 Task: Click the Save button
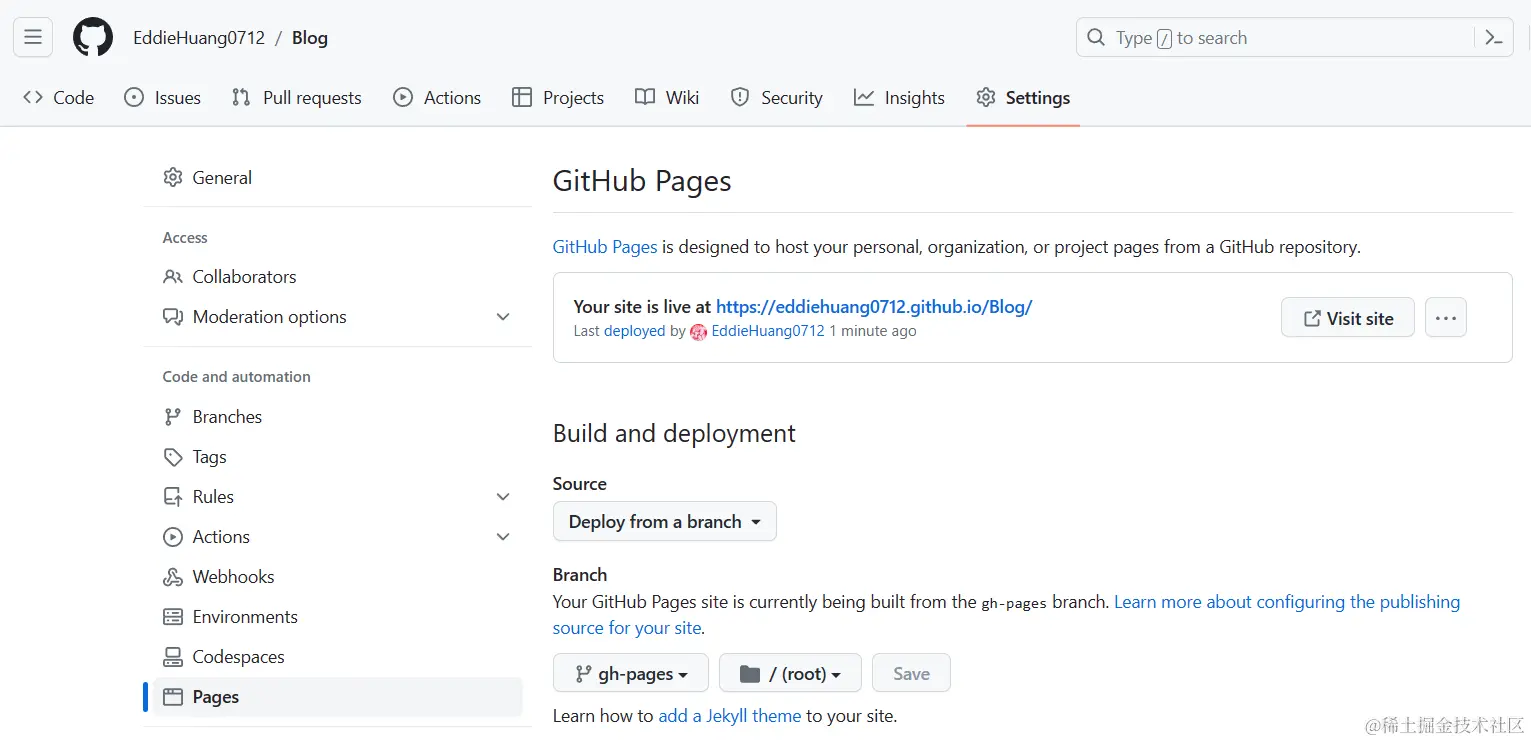point(911,674)
